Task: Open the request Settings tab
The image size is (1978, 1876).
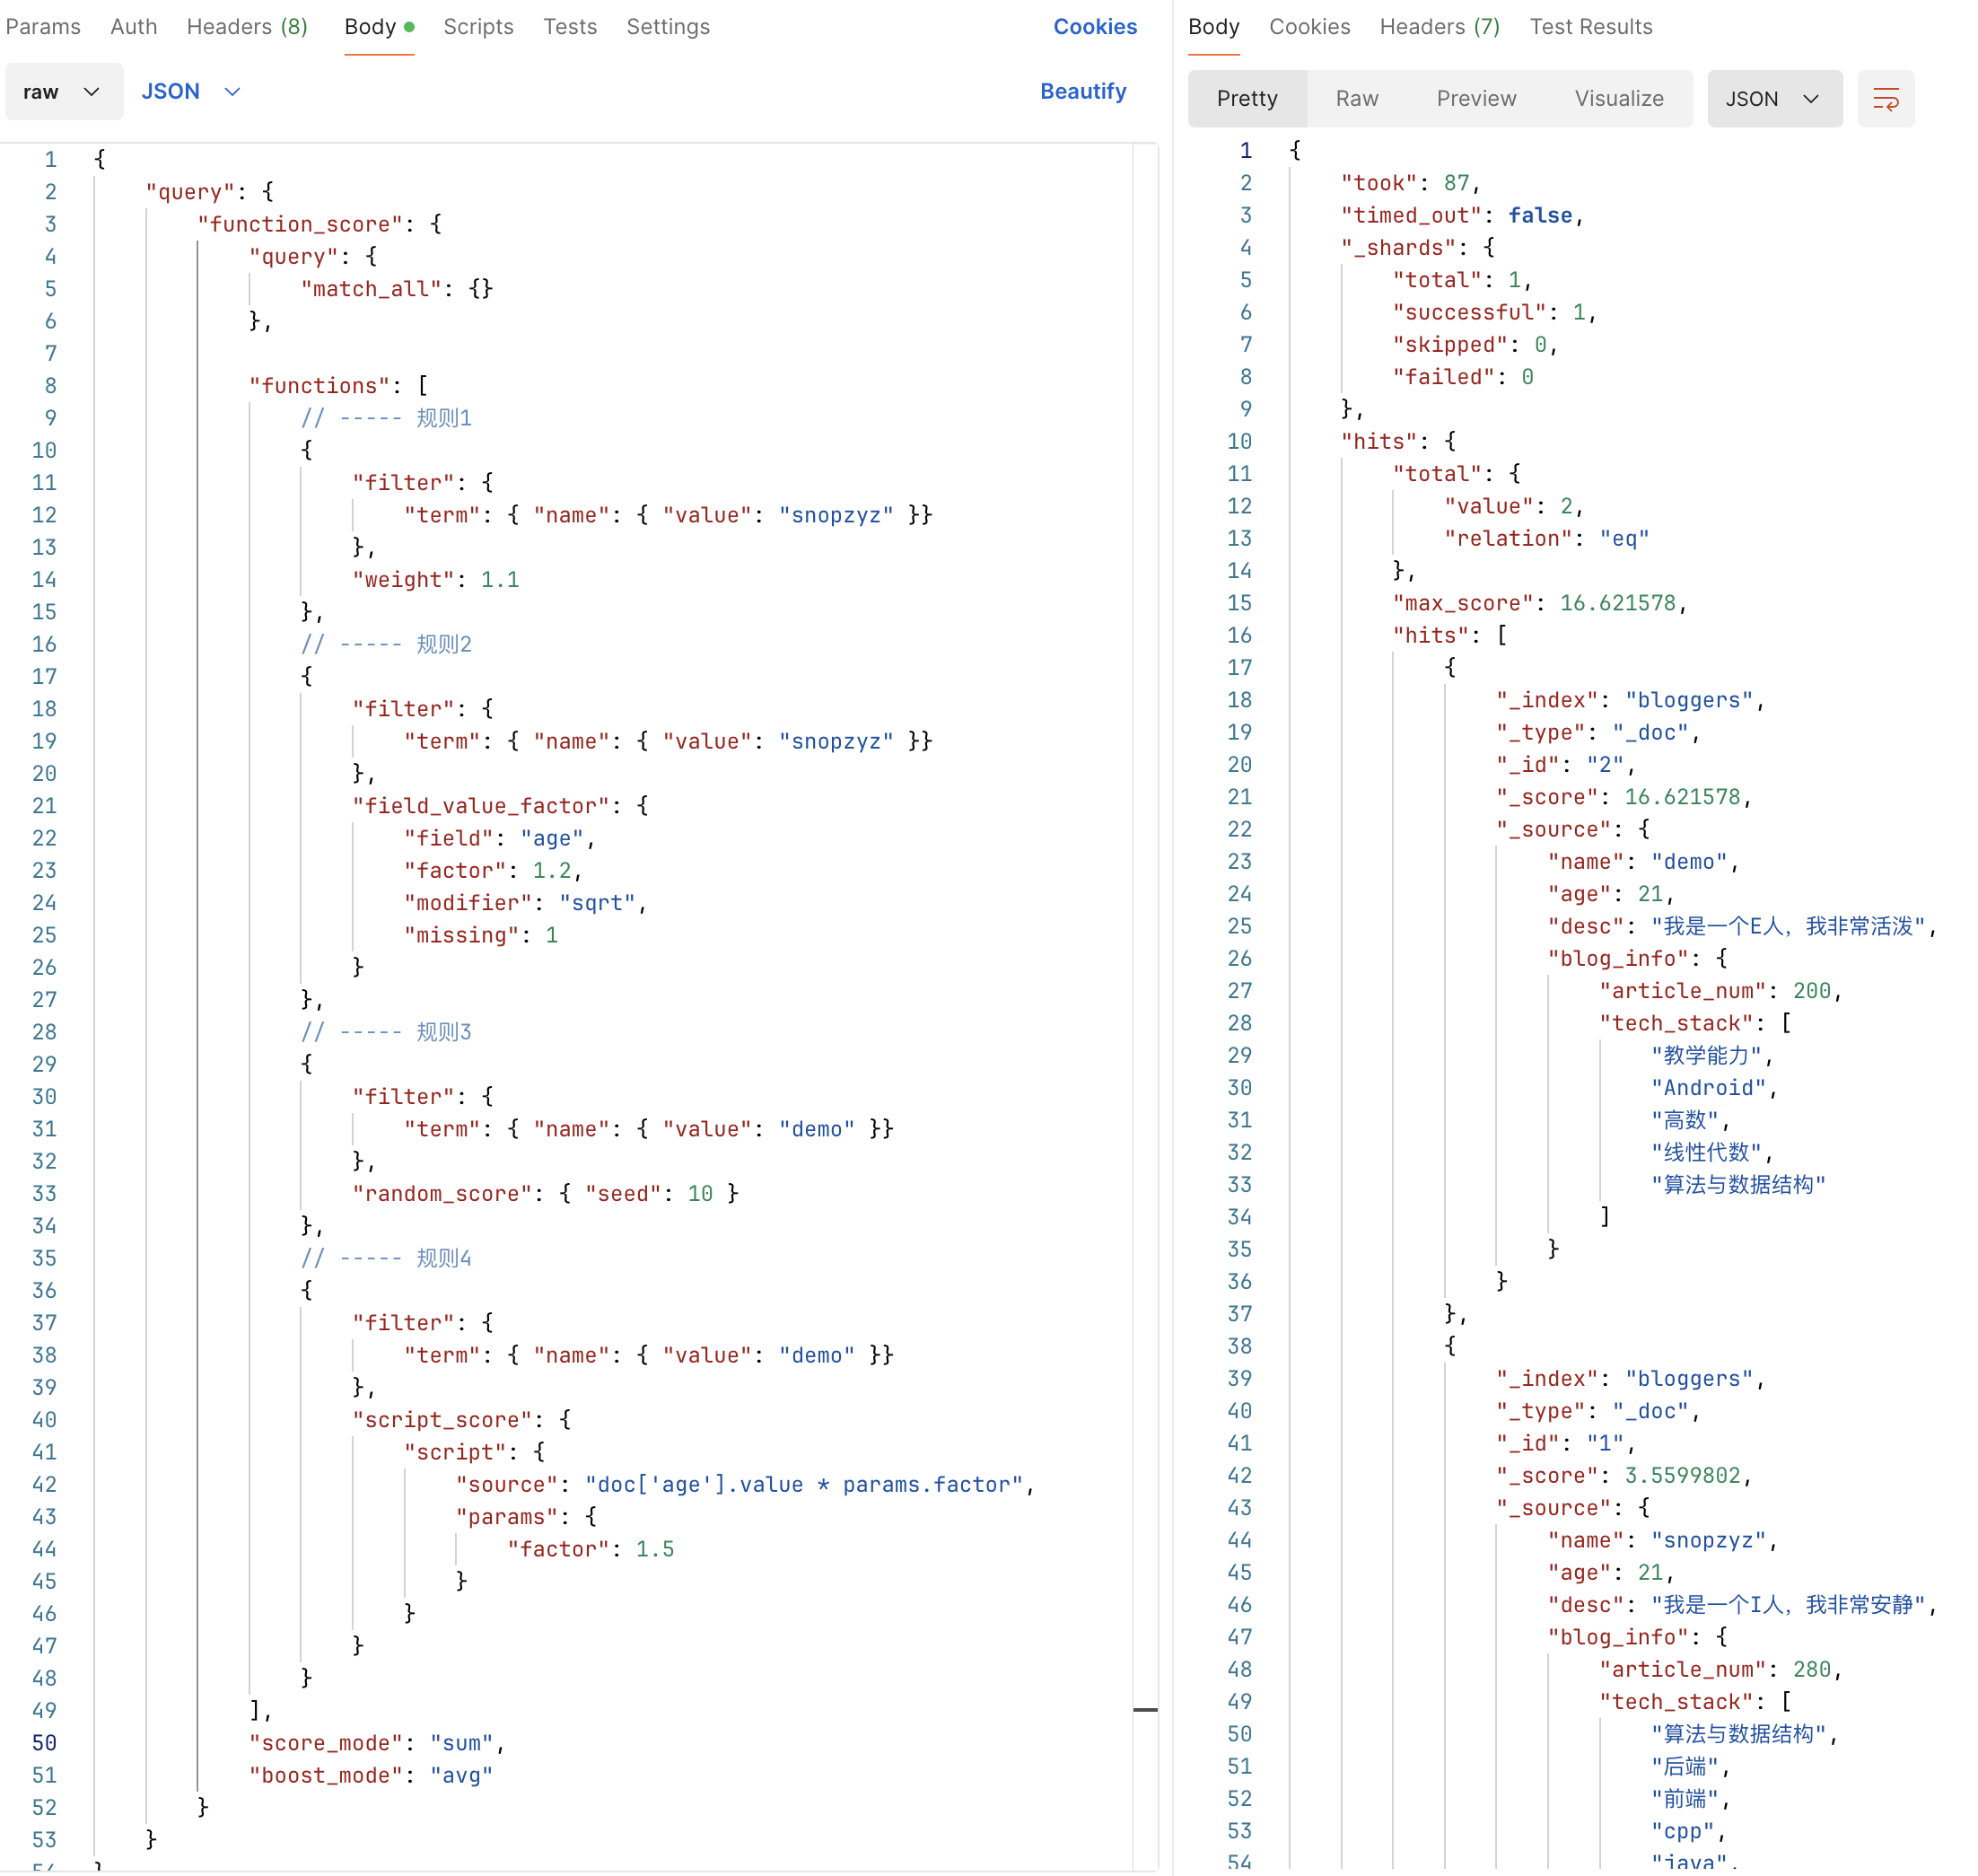Action: pos(668,27)
